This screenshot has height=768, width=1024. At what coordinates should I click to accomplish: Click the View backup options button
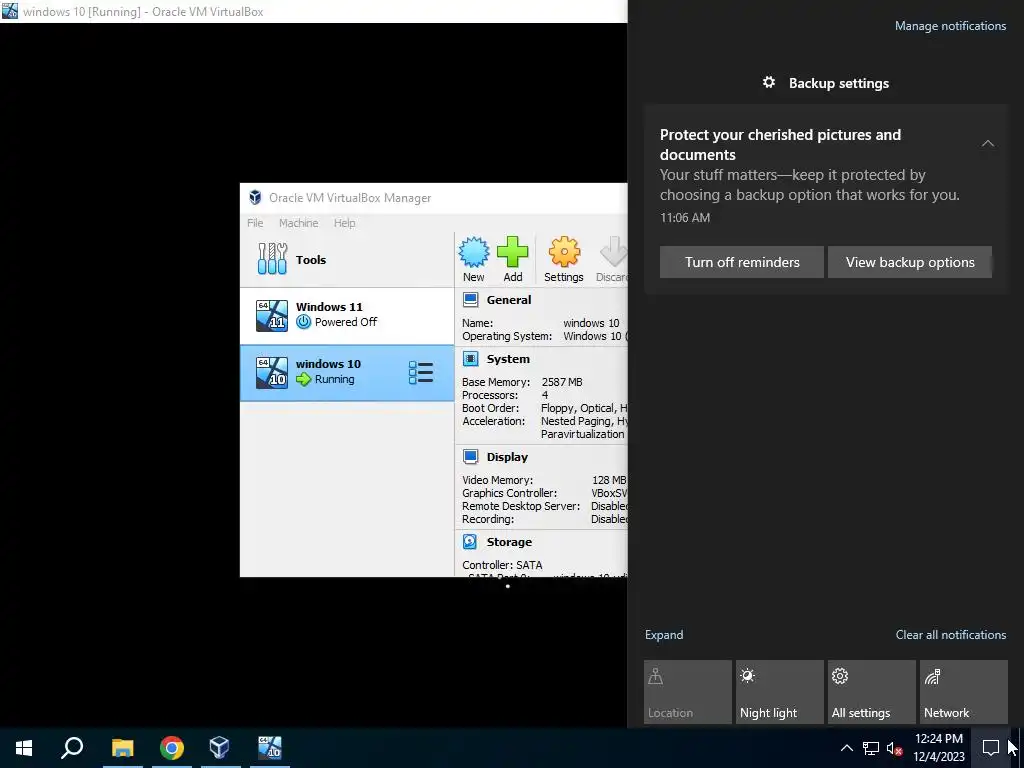pyautogui.click(x=910, y=262)
